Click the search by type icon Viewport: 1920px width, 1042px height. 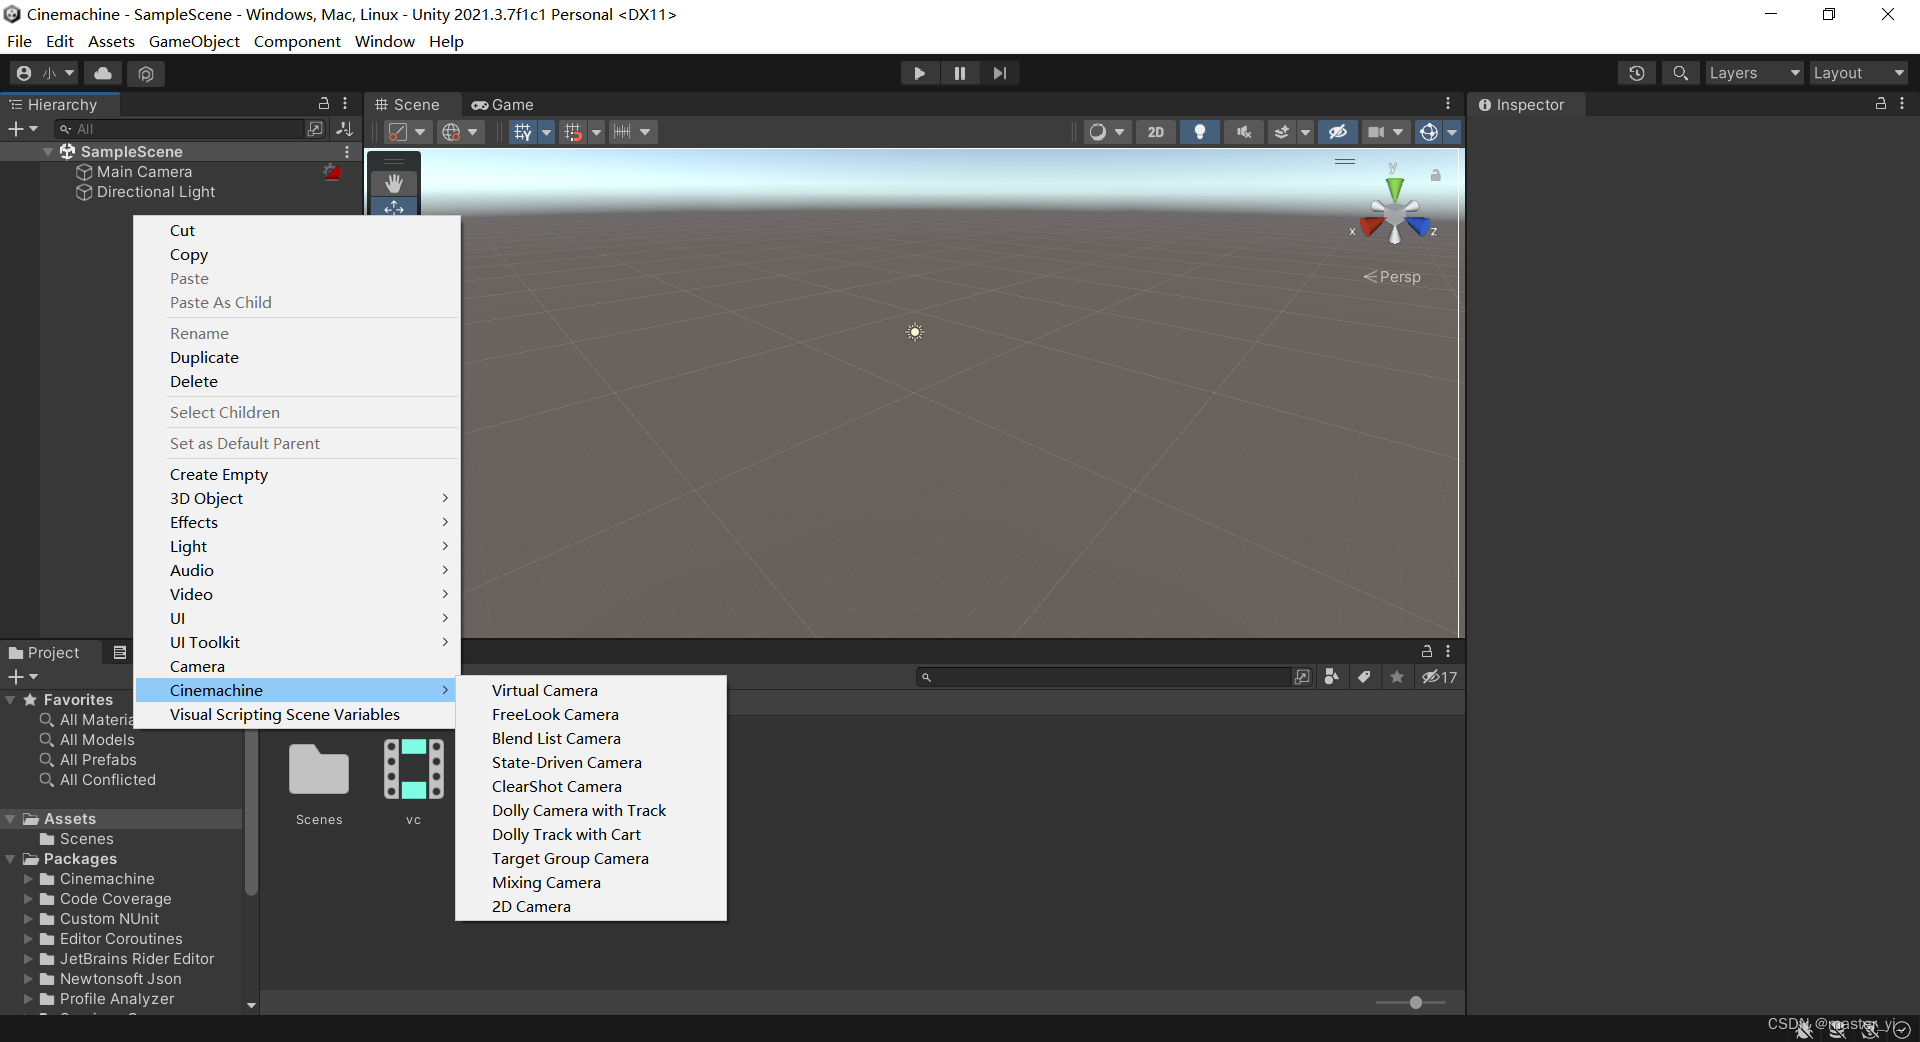[x=1331, y=677]
